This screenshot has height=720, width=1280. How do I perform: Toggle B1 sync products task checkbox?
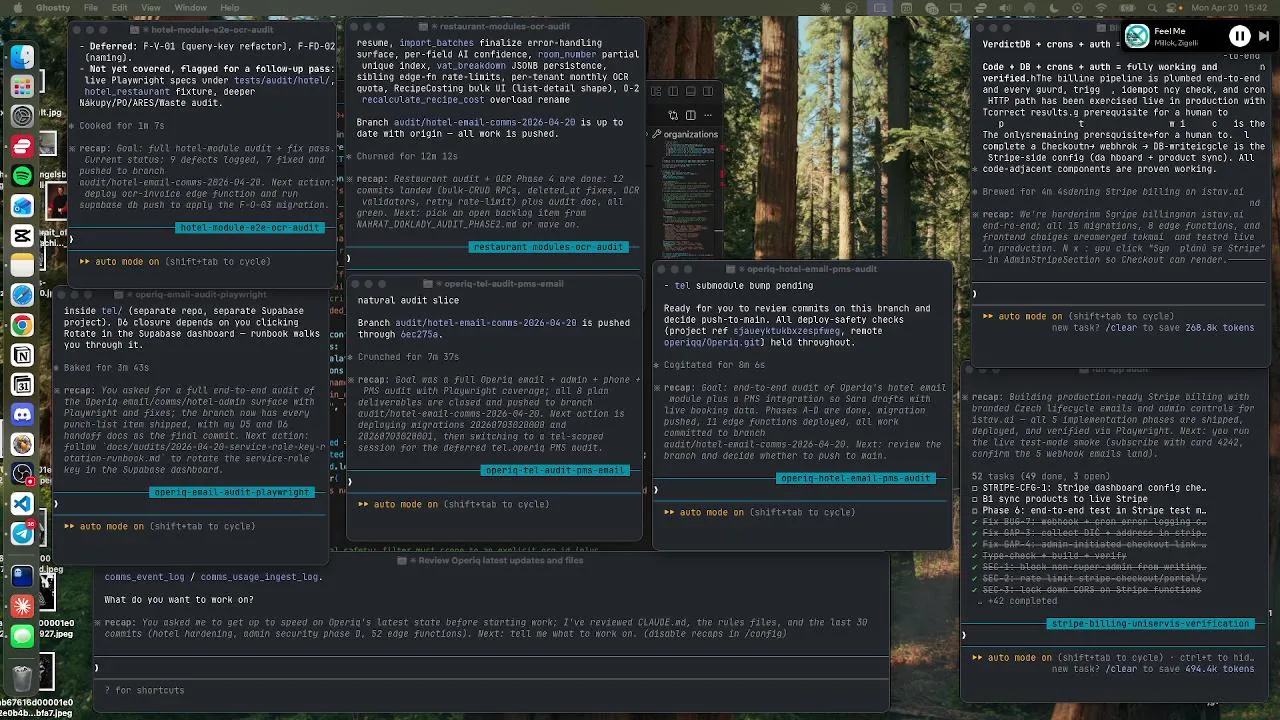point(975,499)
